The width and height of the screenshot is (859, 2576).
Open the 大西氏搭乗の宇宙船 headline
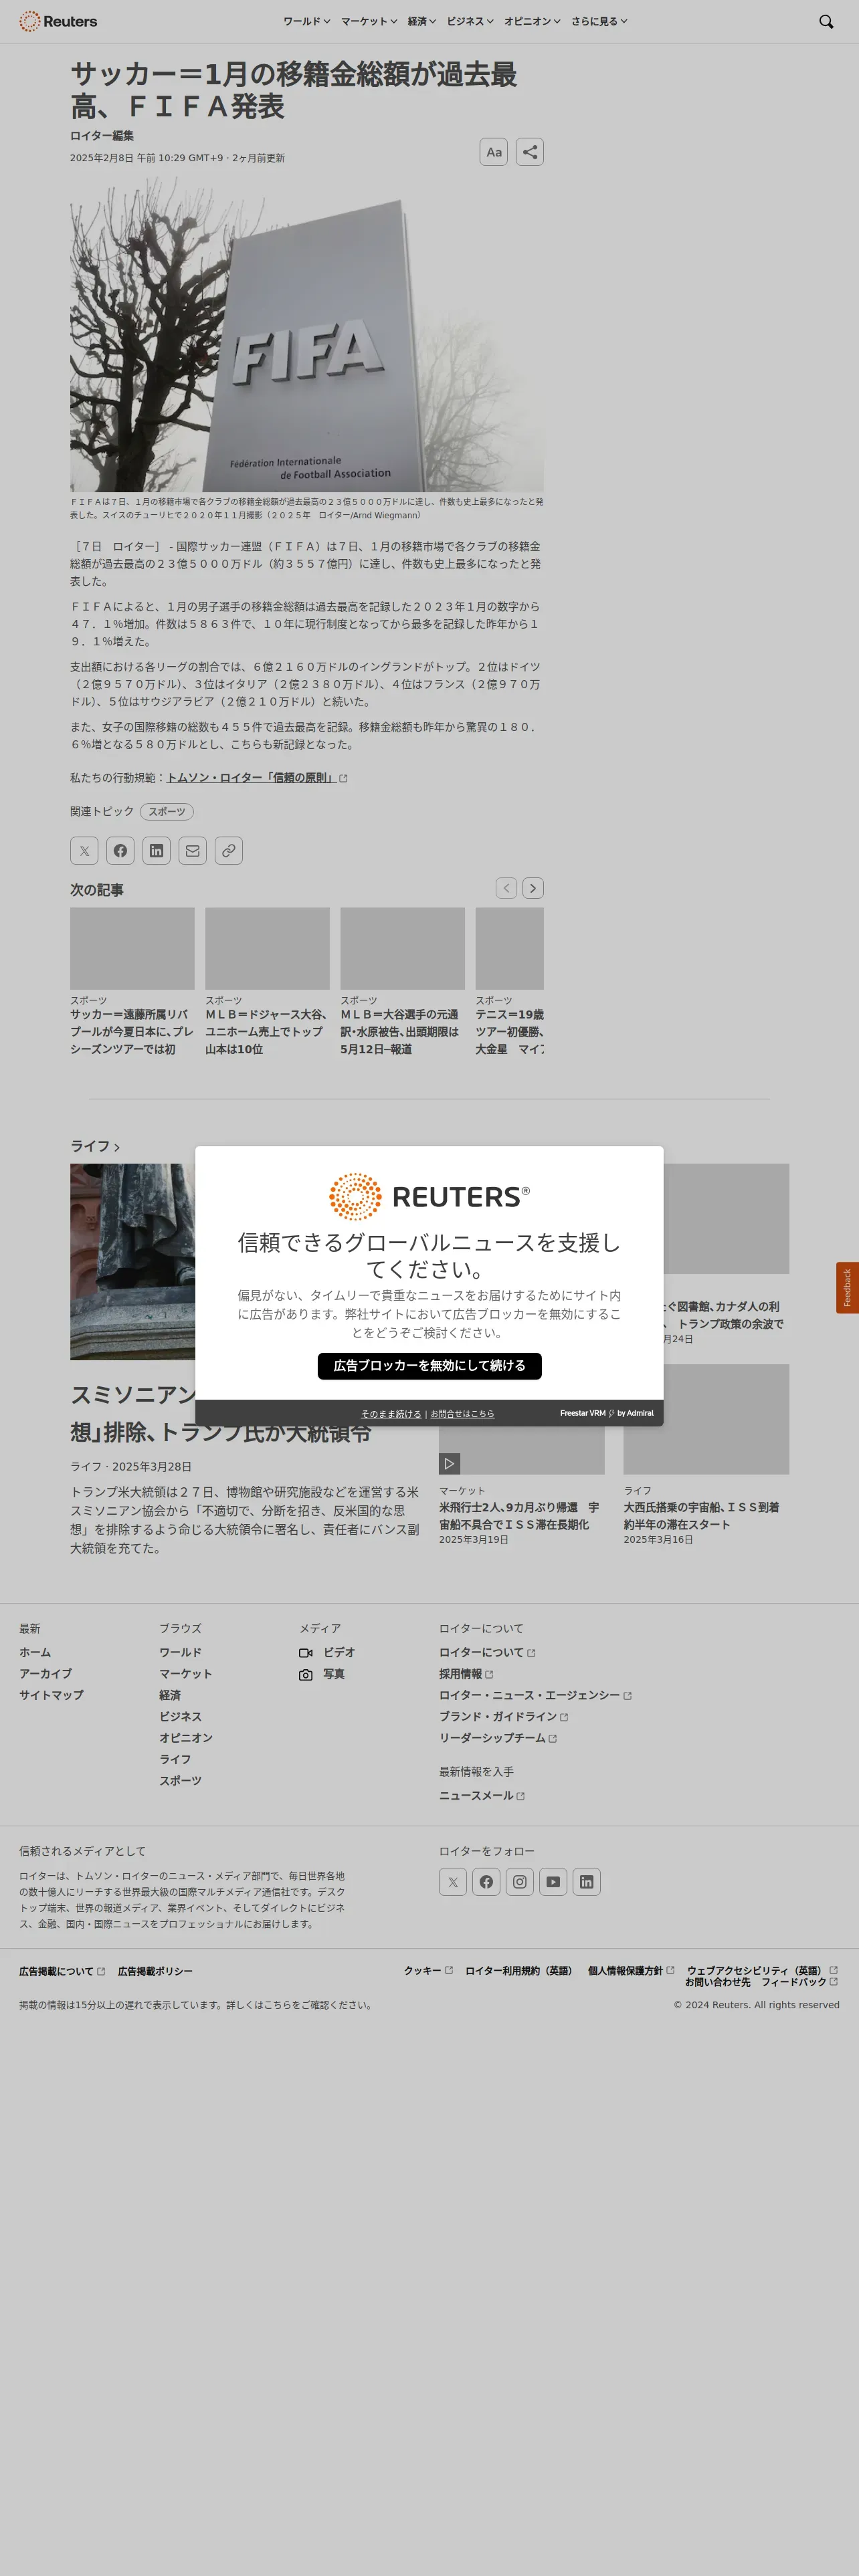[x=701, y=1516]
